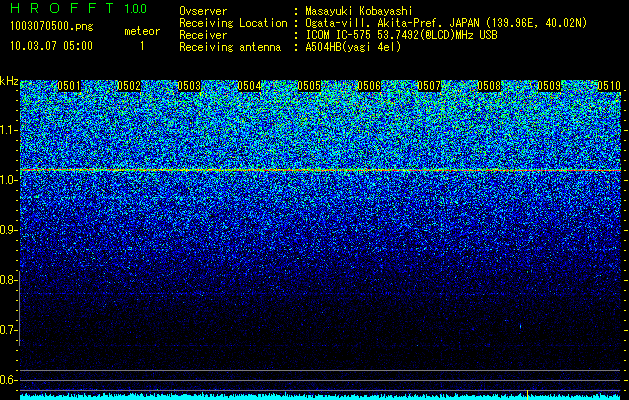Click the version number 1.0.0

[x=136, y=8]
